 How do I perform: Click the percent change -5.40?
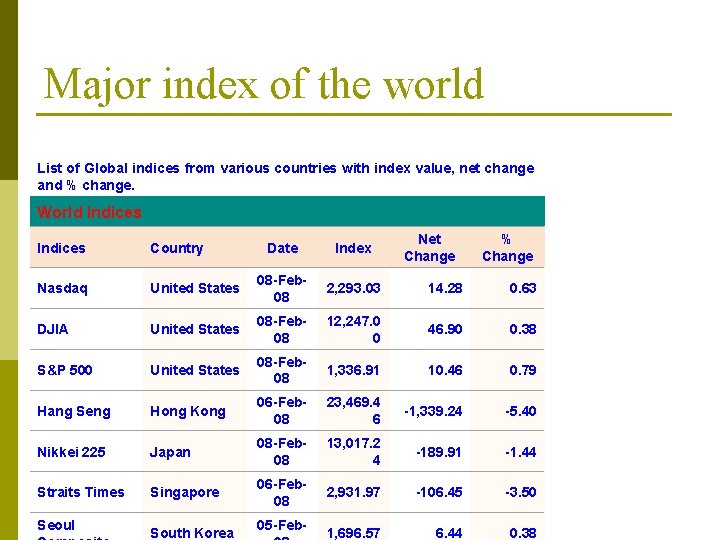click(521, 411)
